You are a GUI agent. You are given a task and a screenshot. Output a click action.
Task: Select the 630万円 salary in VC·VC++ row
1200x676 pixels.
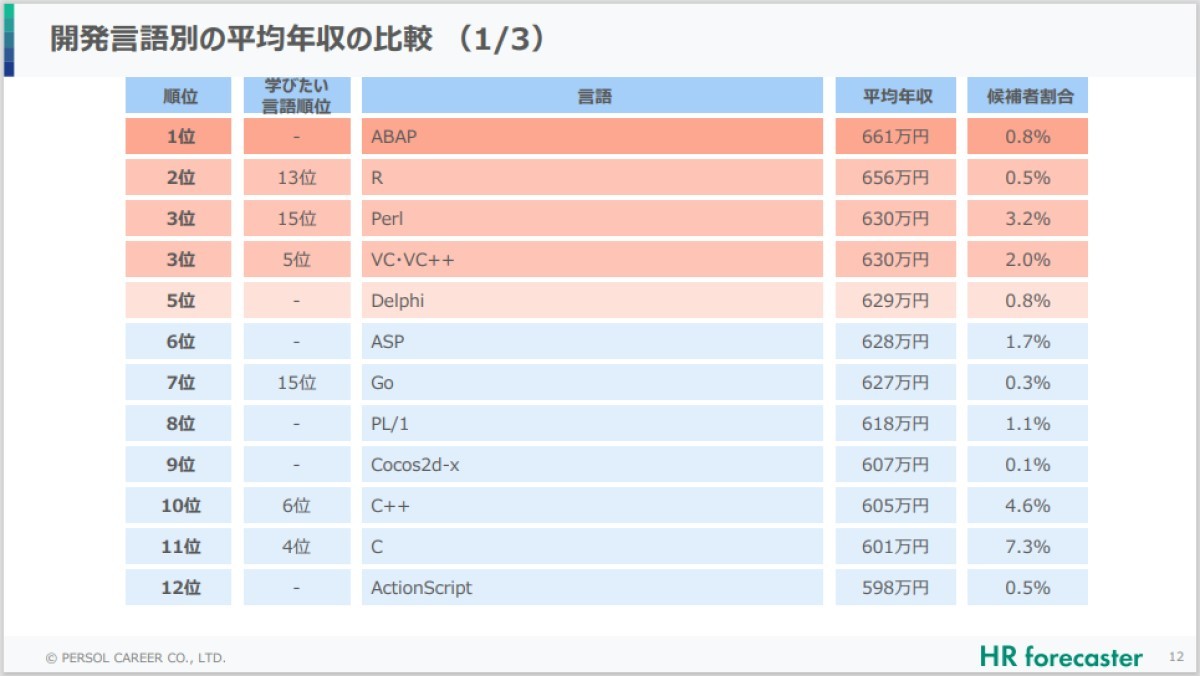[x=896, y=259]
